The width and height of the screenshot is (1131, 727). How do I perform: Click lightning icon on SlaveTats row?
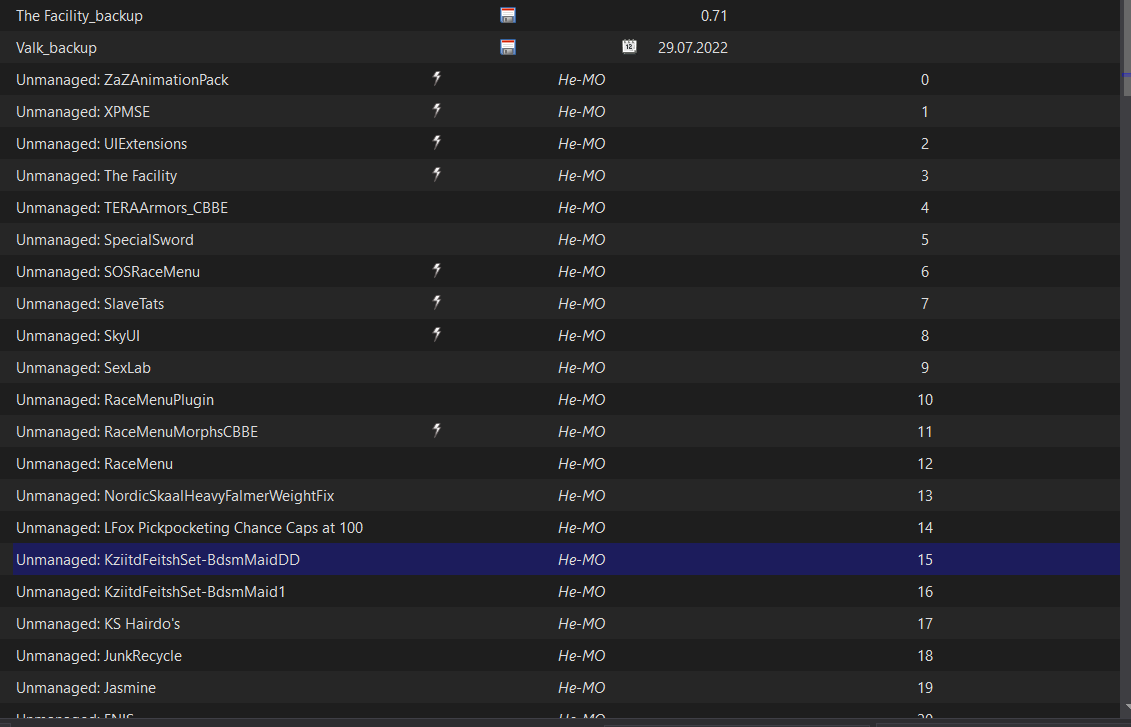pyautogui.click(x=436, y=302)
